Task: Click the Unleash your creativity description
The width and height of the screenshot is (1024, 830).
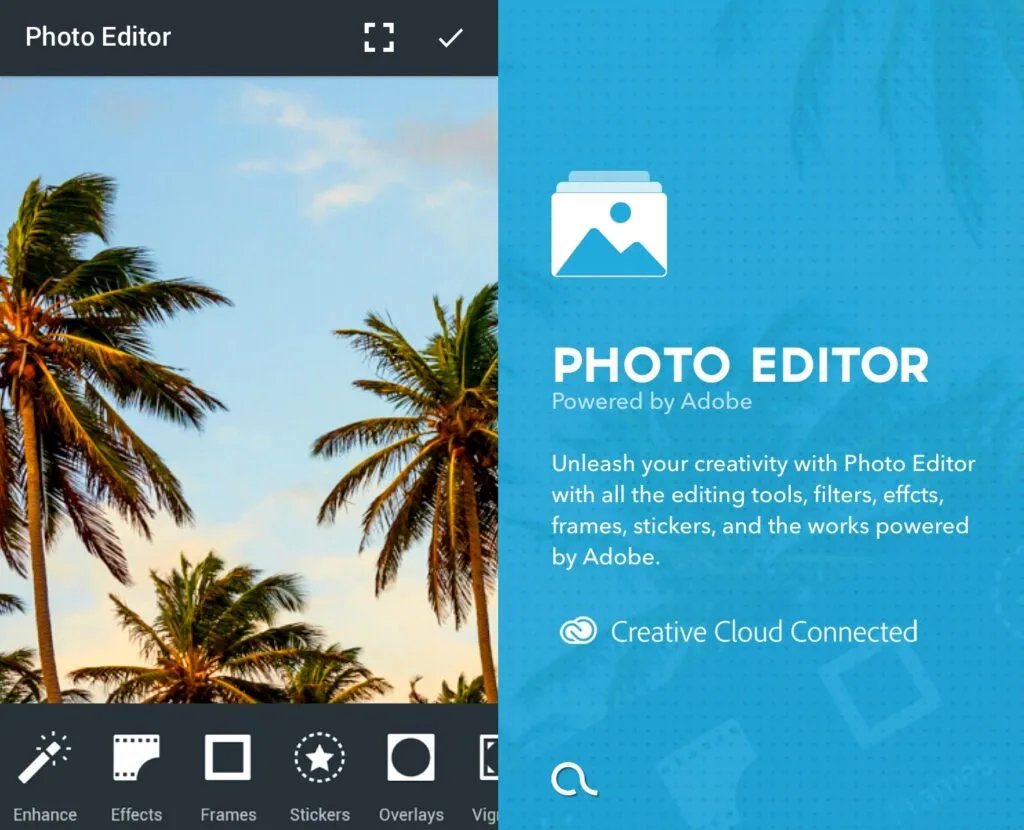Action: tap(763, 510)
